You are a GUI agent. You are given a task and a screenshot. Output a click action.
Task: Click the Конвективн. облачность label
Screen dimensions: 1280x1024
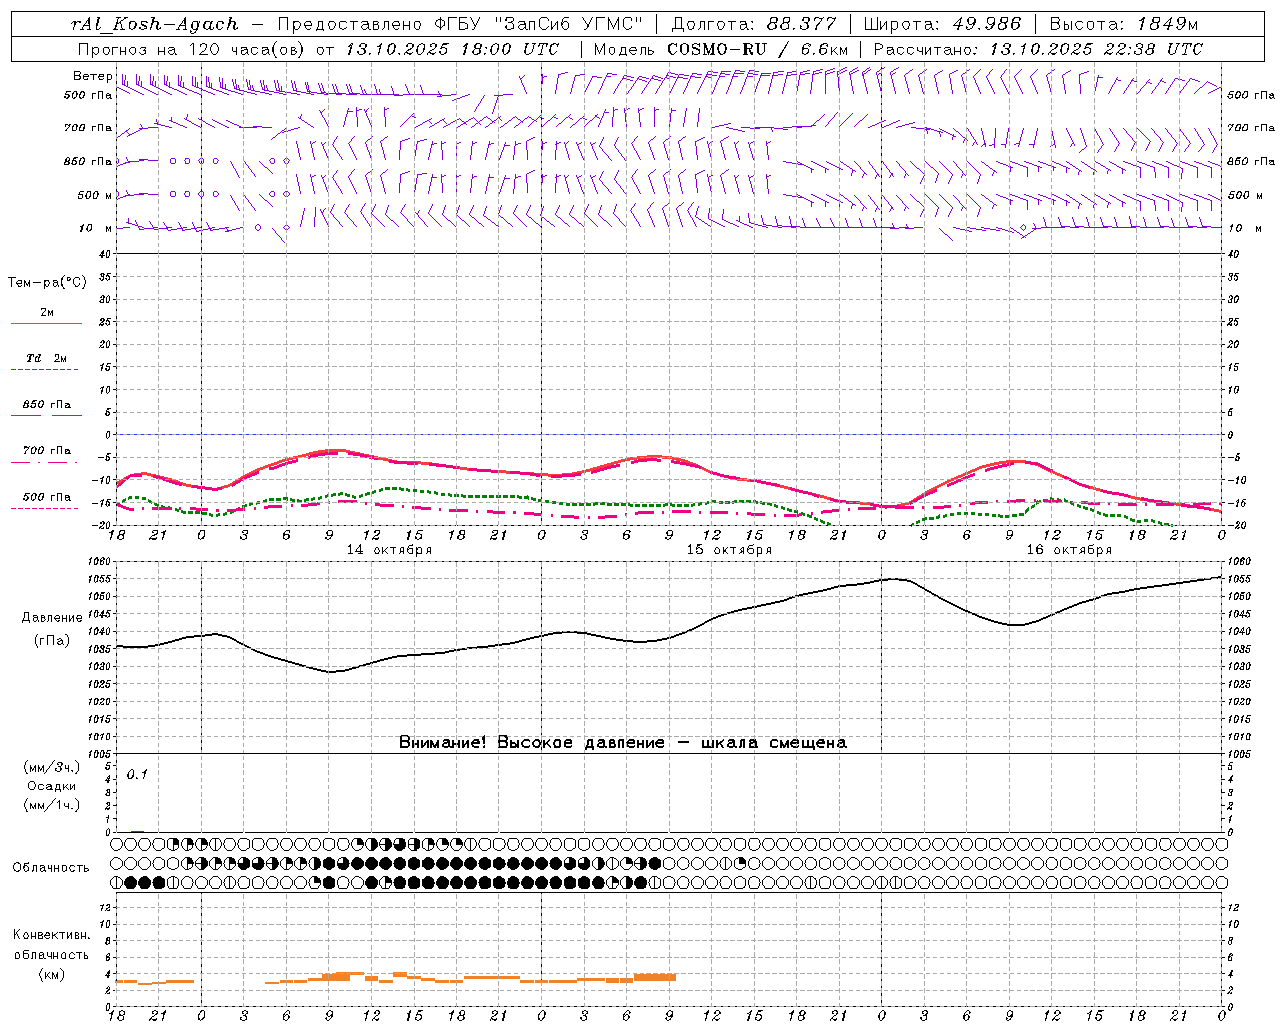click(51, 945)
